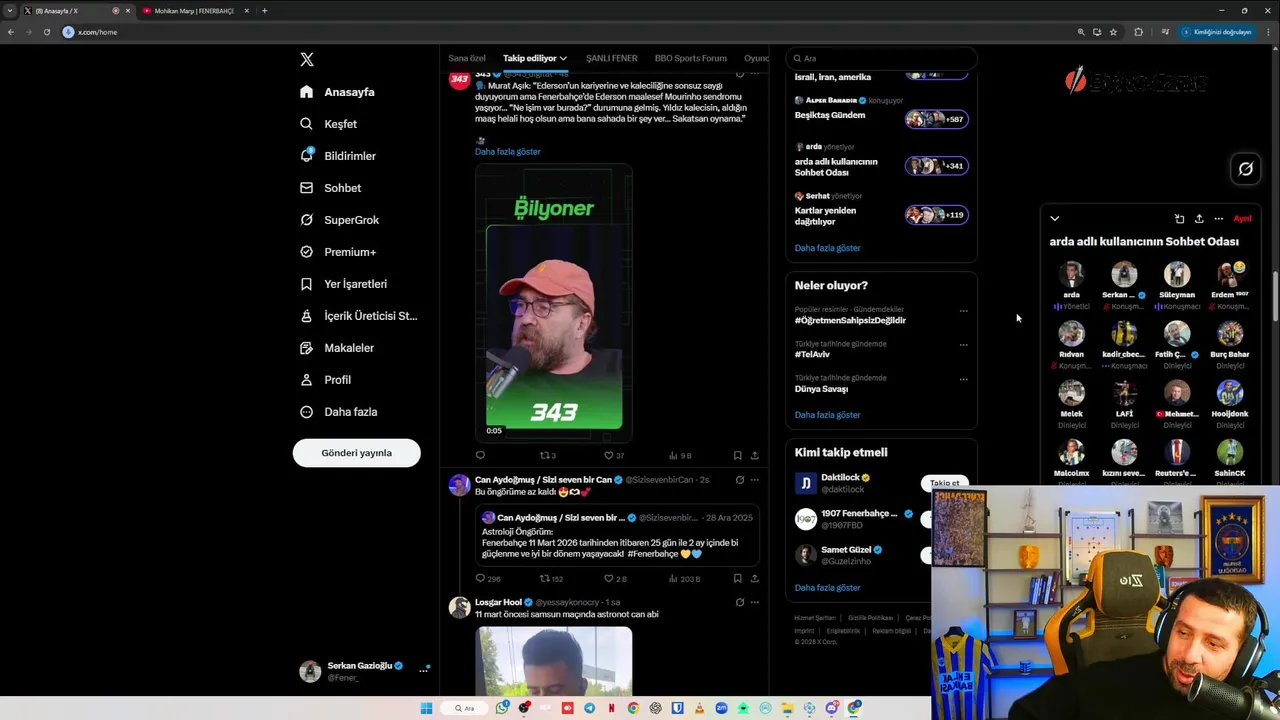Open Beşiktaş Gündem space with +587
This screenshot has width=1280, height=720.
[881, 115]
